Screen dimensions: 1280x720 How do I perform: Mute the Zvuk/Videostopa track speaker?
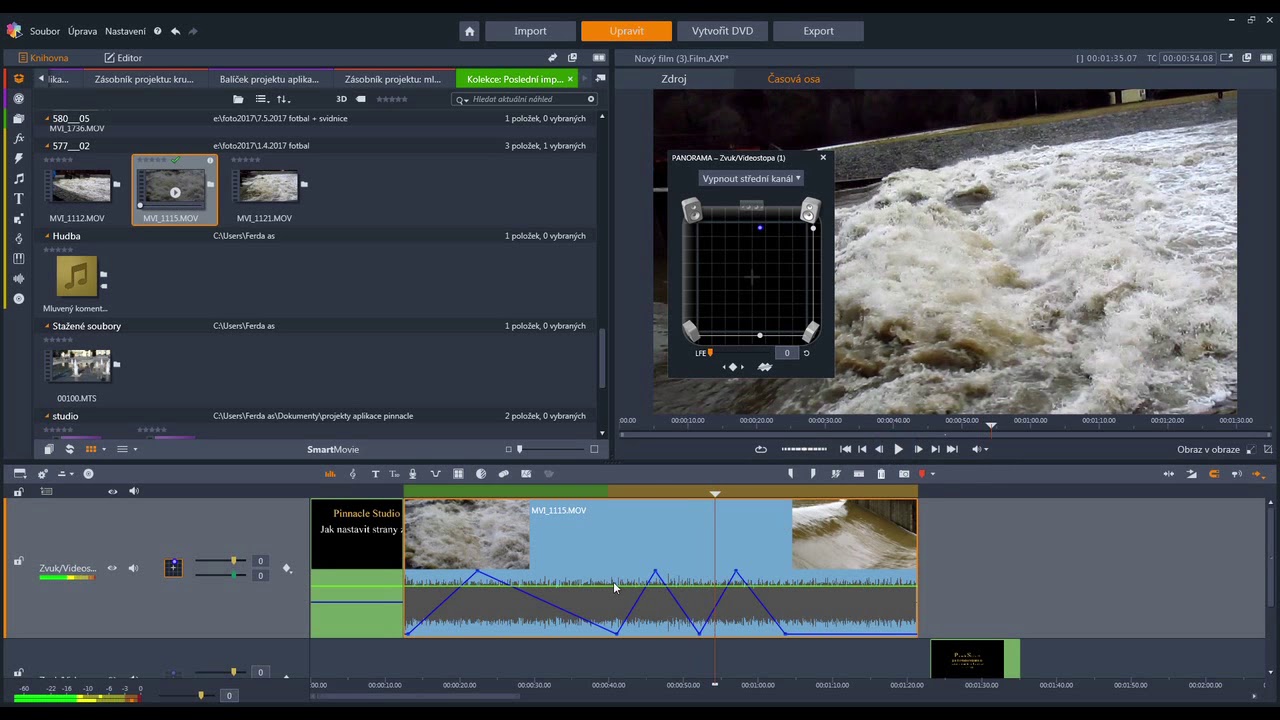click(133, 568)
